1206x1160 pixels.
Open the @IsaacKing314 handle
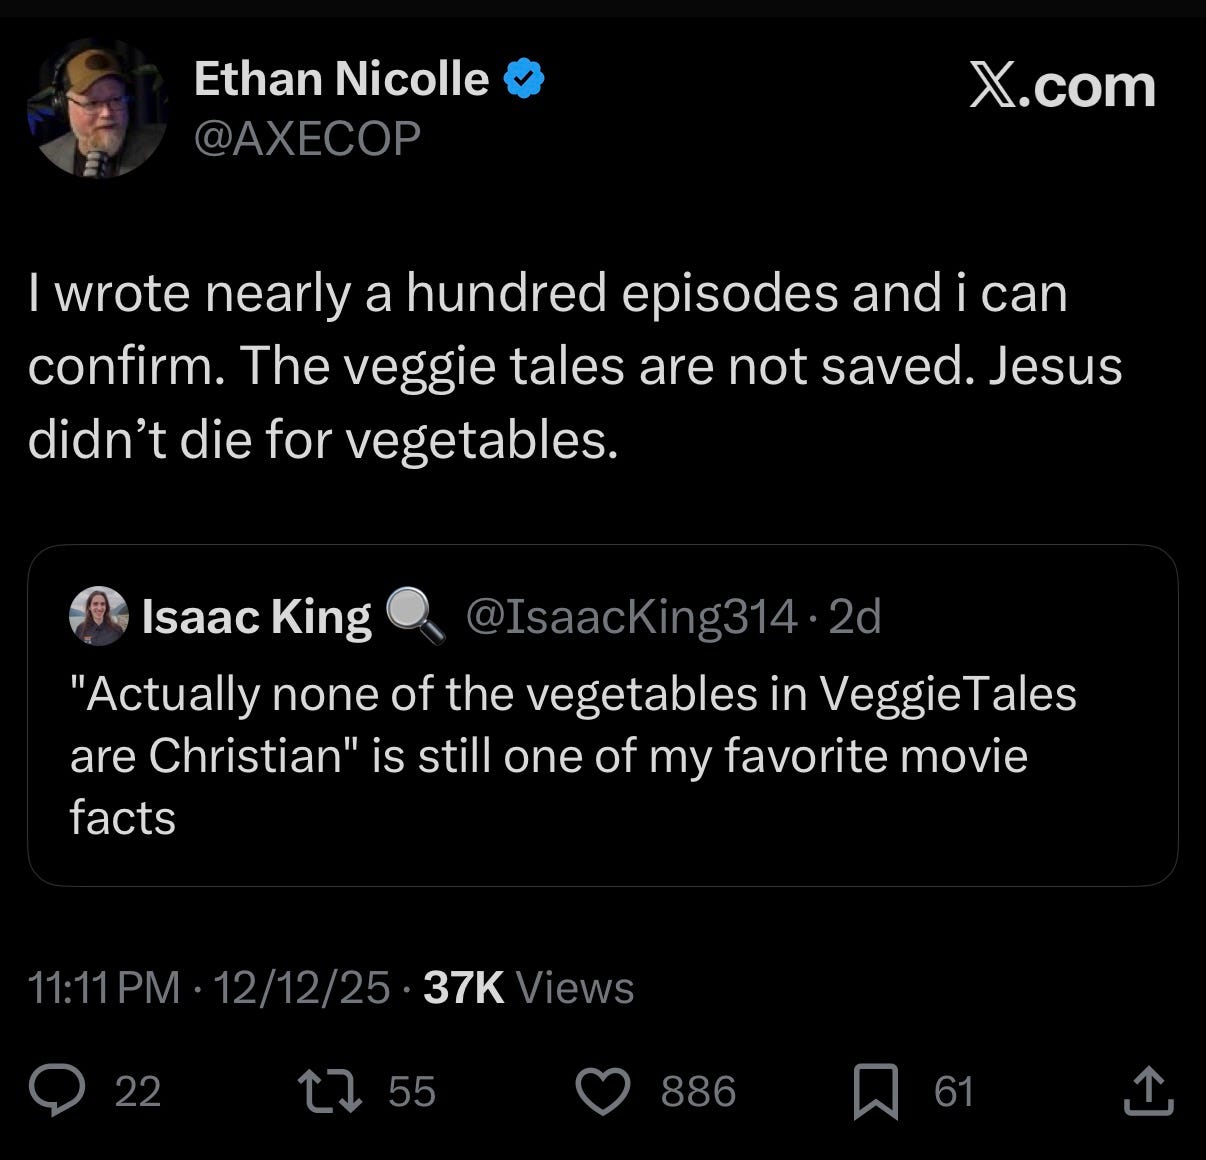click(x=632, y=617)
